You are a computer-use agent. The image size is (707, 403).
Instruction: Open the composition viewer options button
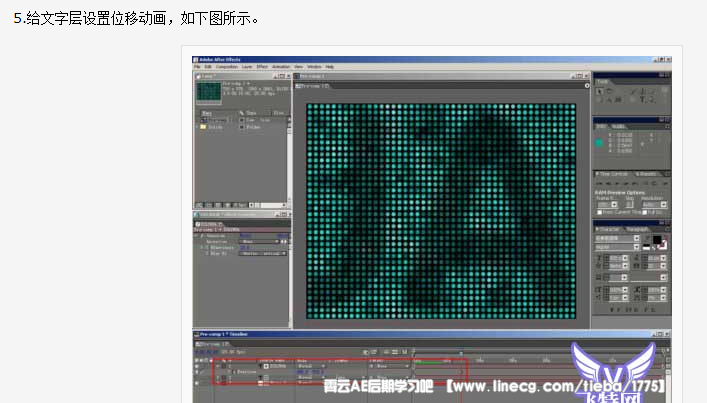click(587, 86)
